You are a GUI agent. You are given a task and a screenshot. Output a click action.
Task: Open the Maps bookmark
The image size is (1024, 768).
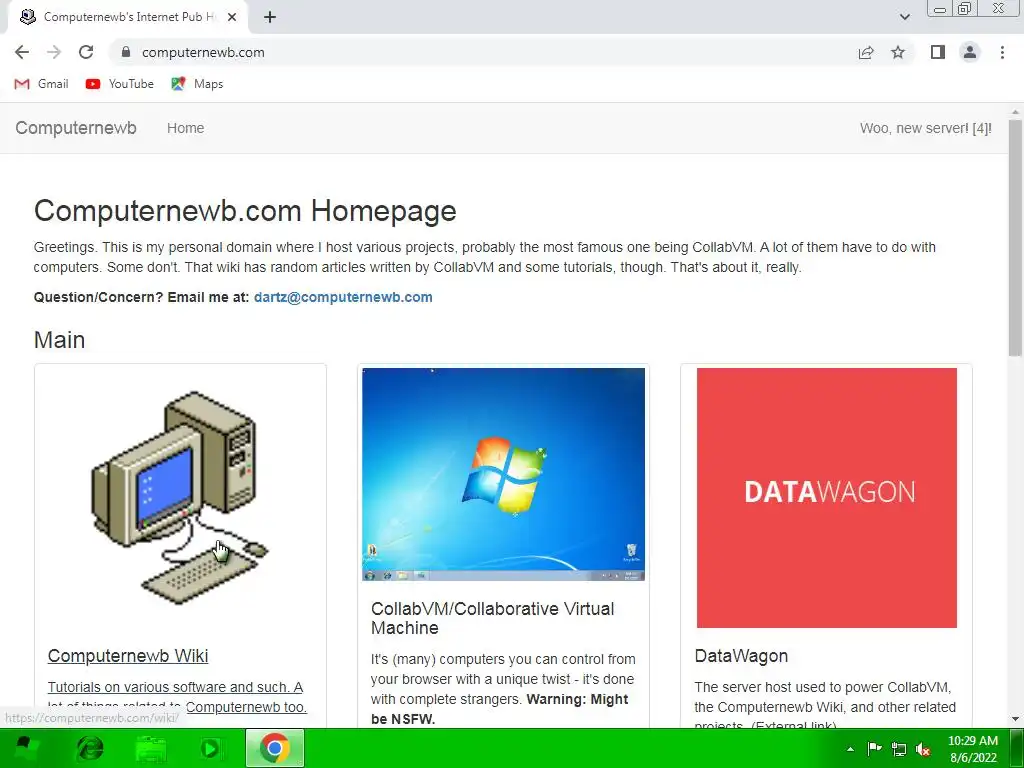coord(197,84)
